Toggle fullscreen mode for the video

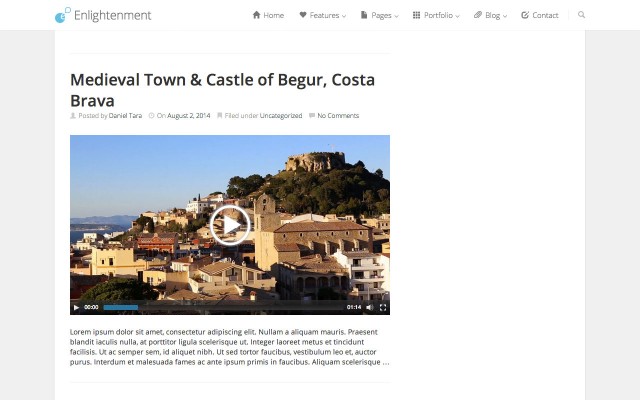coord(383,307)
